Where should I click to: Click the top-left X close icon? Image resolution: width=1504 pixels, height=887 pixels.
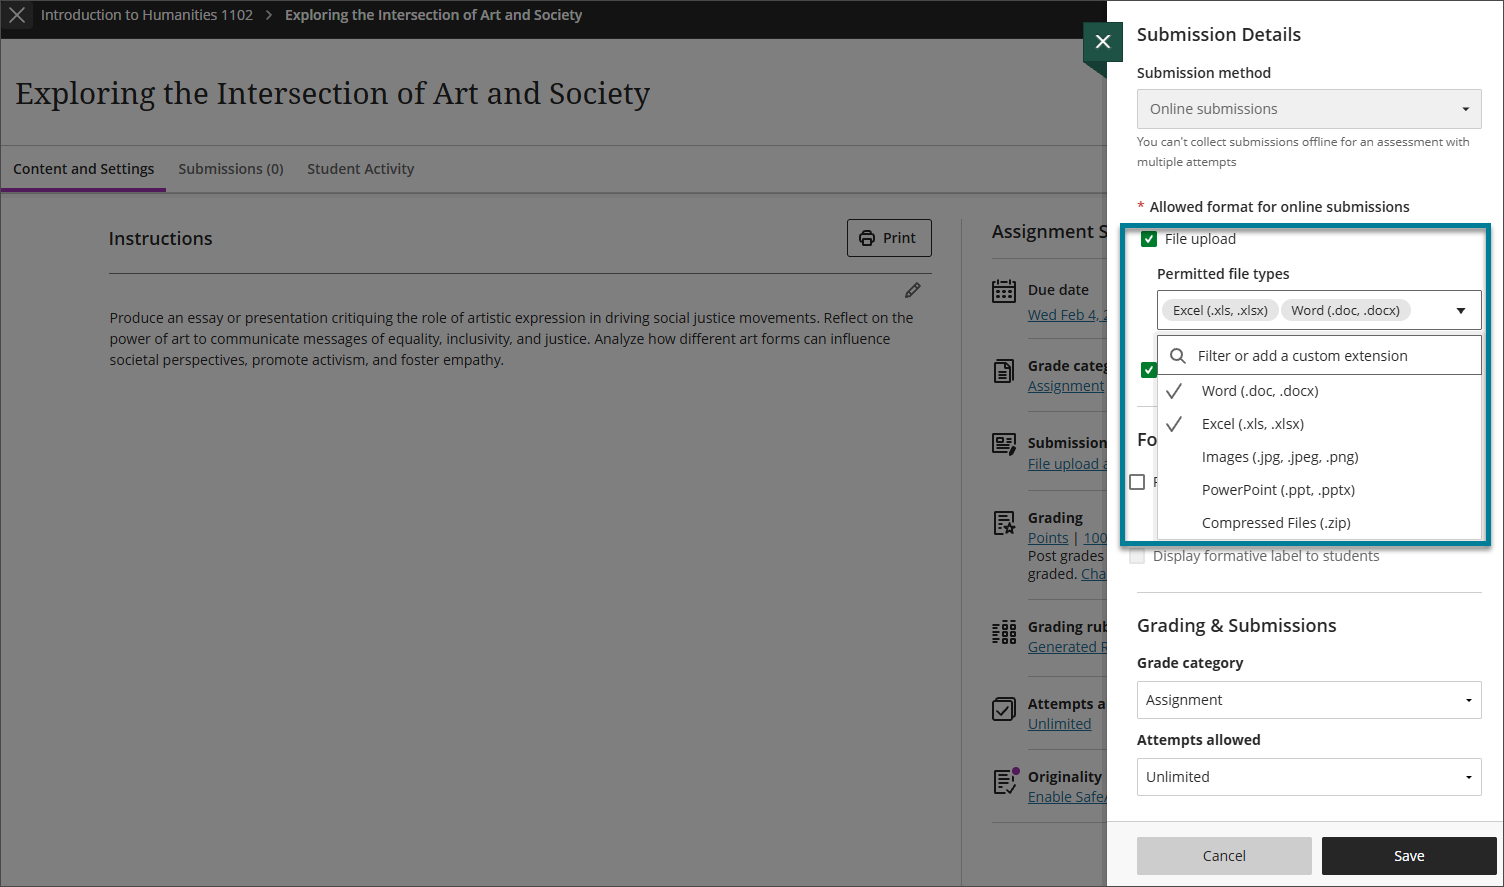[x=17, y=15]
